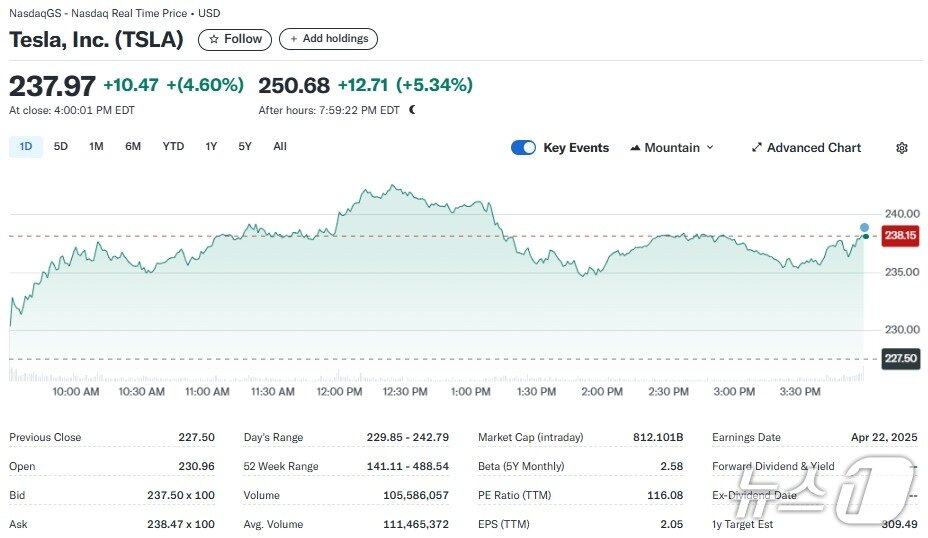Expand the Mountain chart style dropdown
Screen dimensions: 928x538
tap(710, 148)
